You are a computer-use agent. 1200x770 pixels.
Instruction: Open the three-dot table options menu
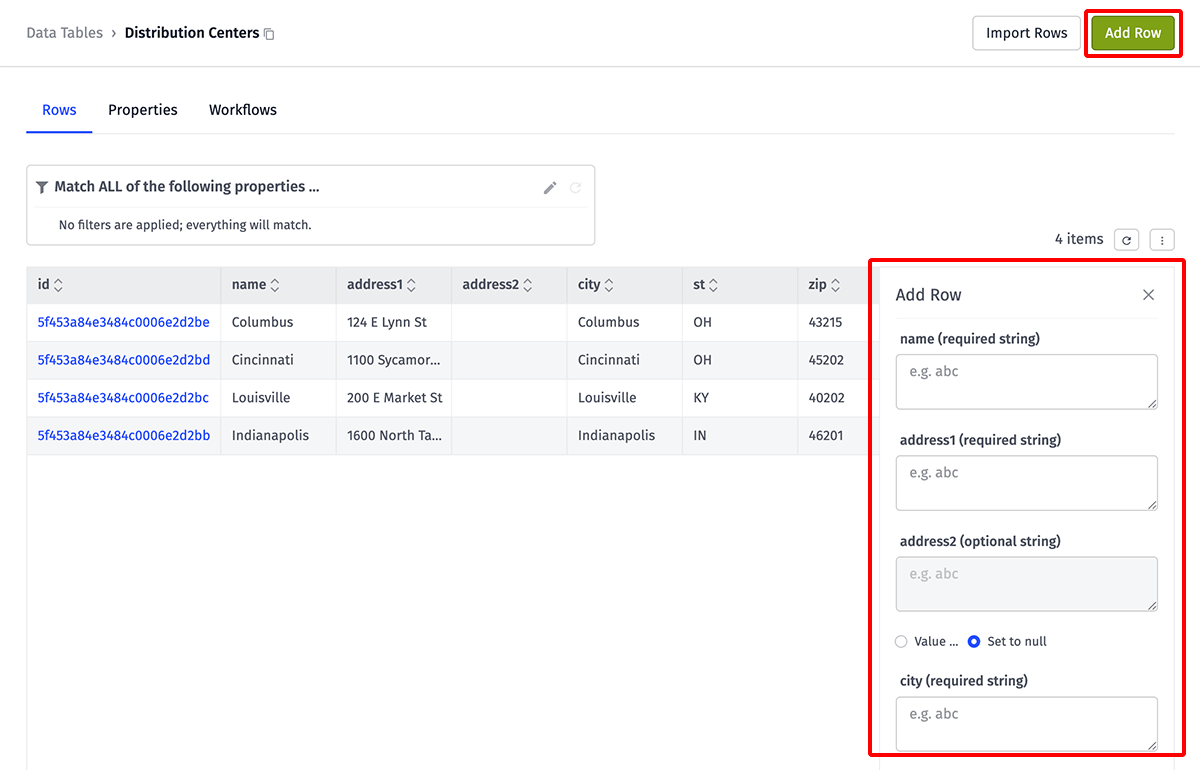[x=1161, y=240]
